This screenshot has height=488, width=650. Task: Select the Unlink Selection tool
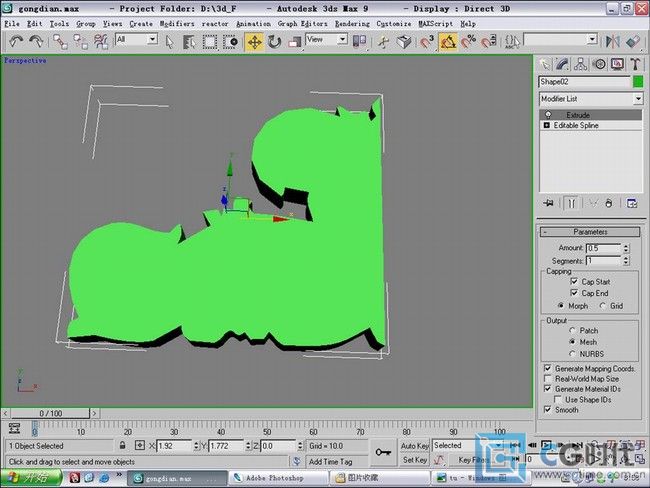point(80,41)
